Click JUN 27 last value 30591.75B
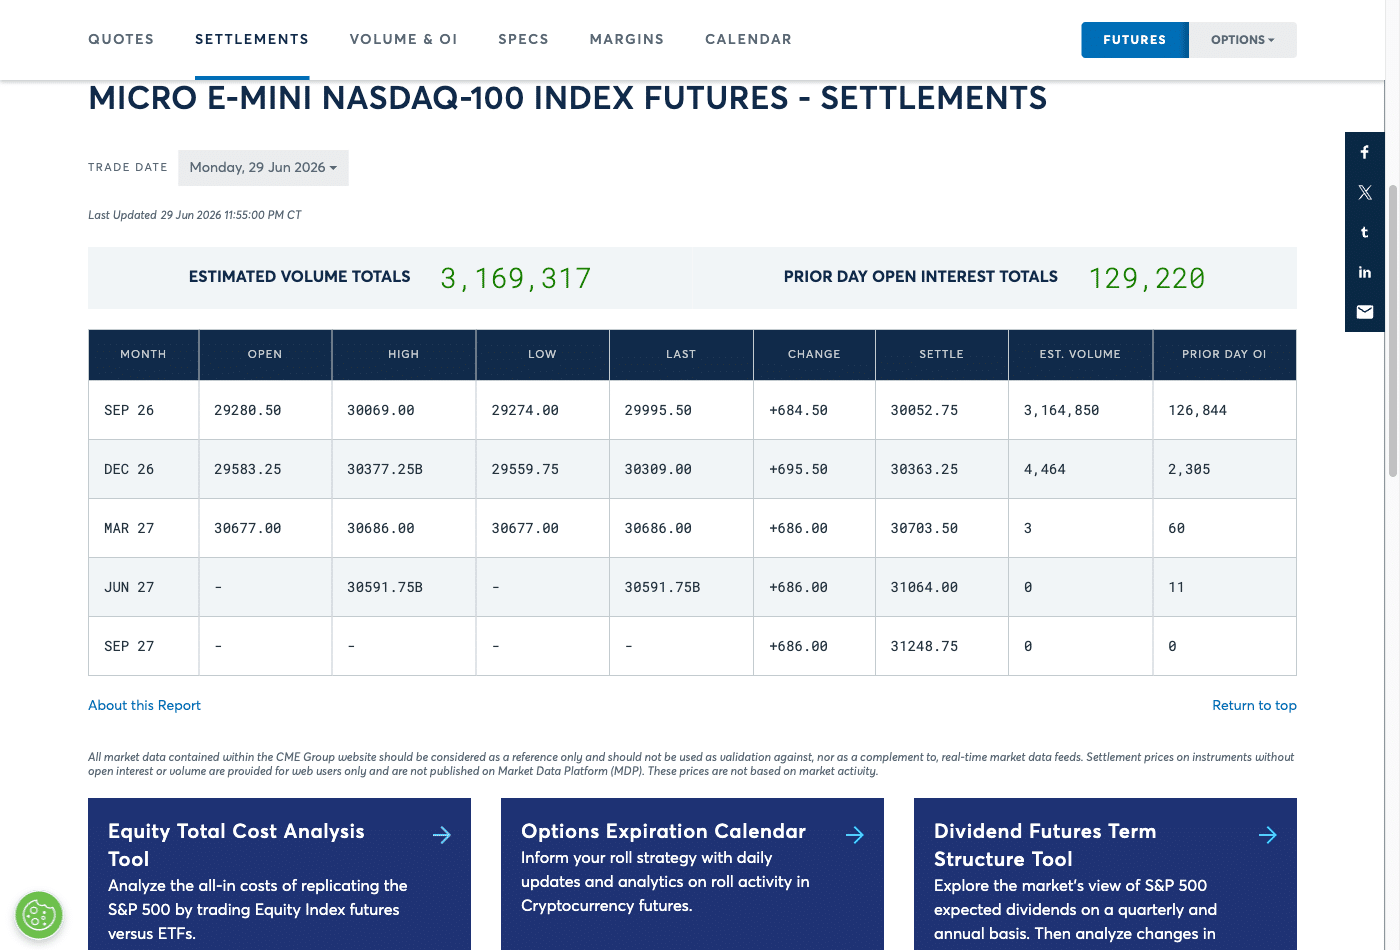The height and width of the screenshot is (950, 1400). 662,587
